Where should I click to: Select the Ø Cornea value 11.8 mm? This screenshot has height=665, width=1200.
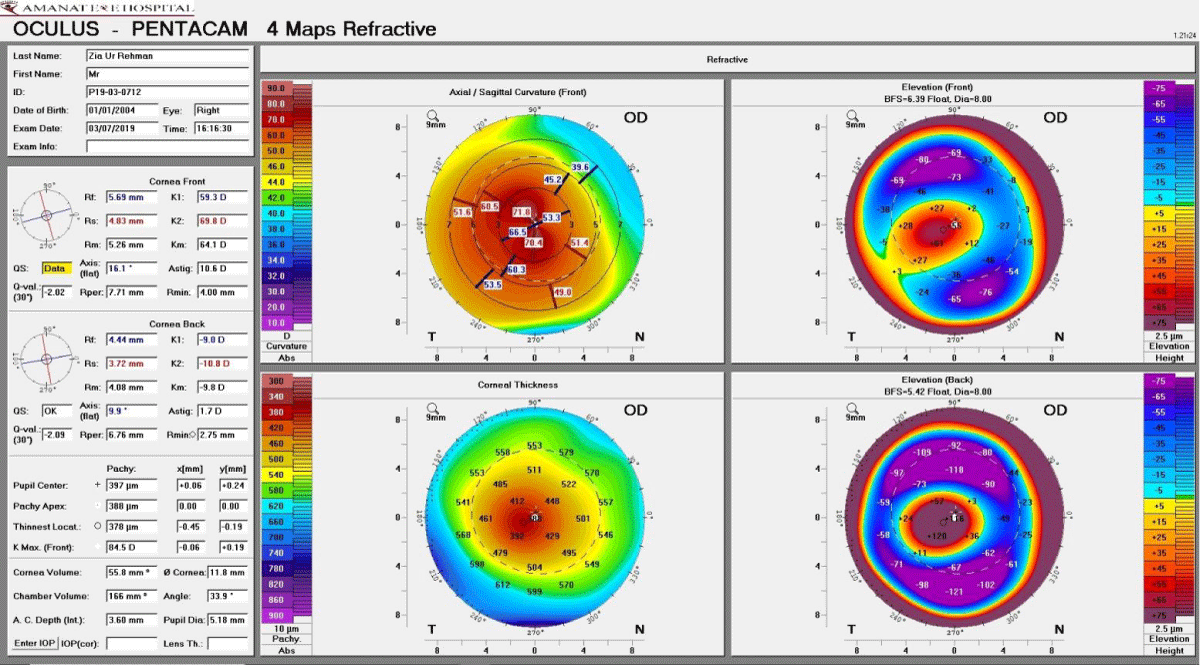pyautogui.click(x=227, y=573)
